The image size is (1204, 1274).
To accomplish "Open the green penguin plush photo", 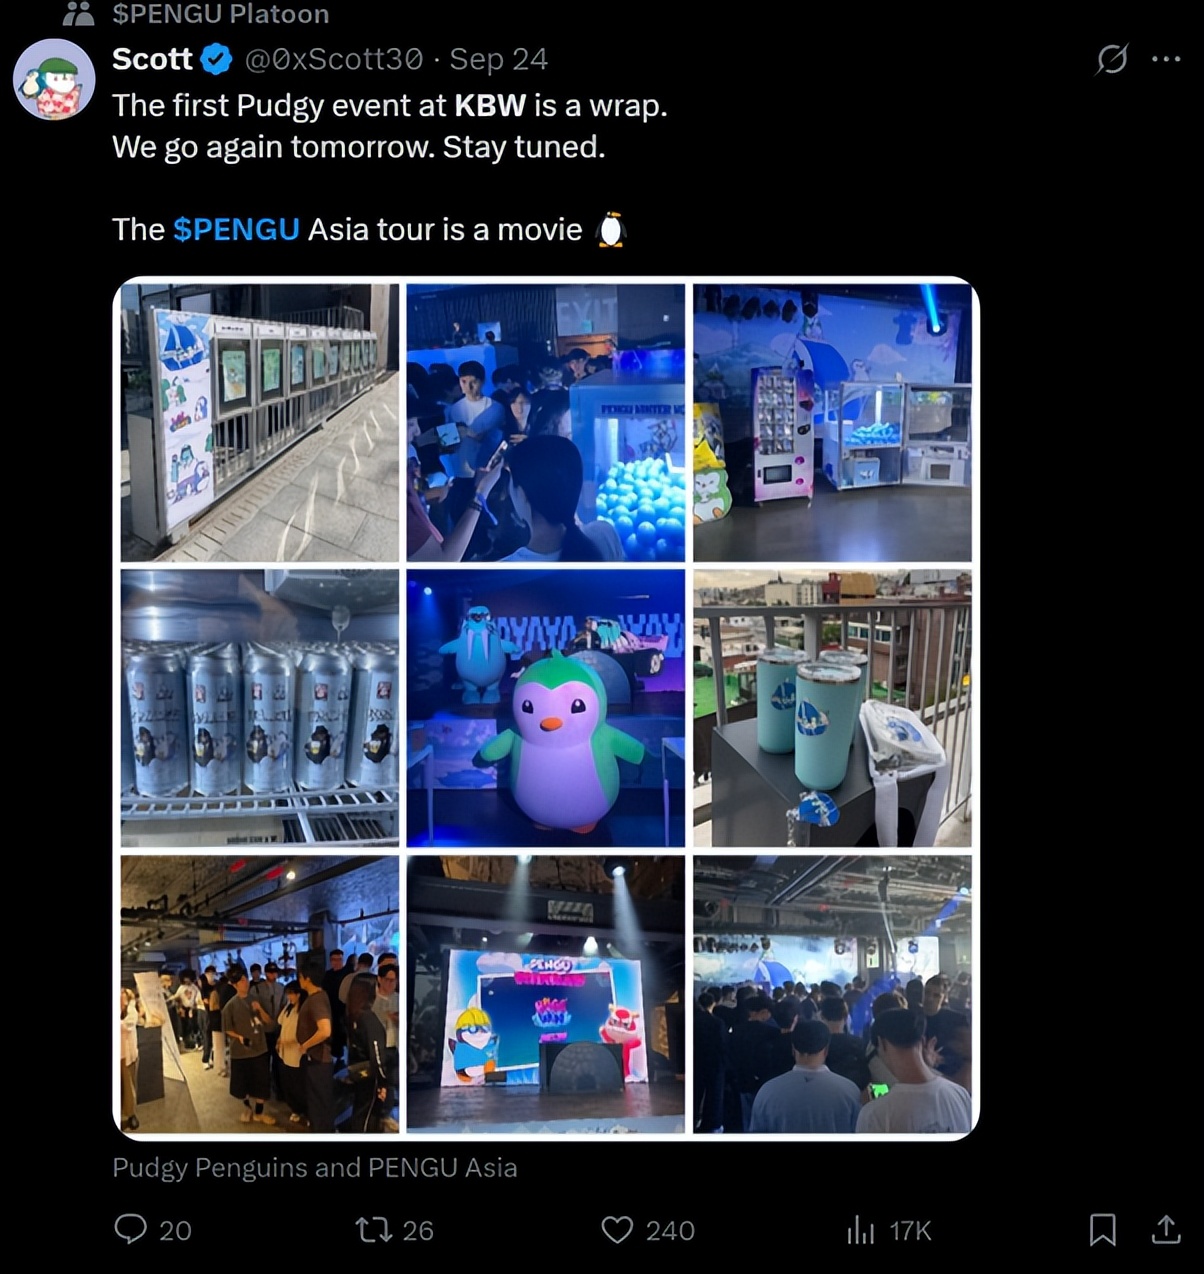I will [x=546, y=708].
